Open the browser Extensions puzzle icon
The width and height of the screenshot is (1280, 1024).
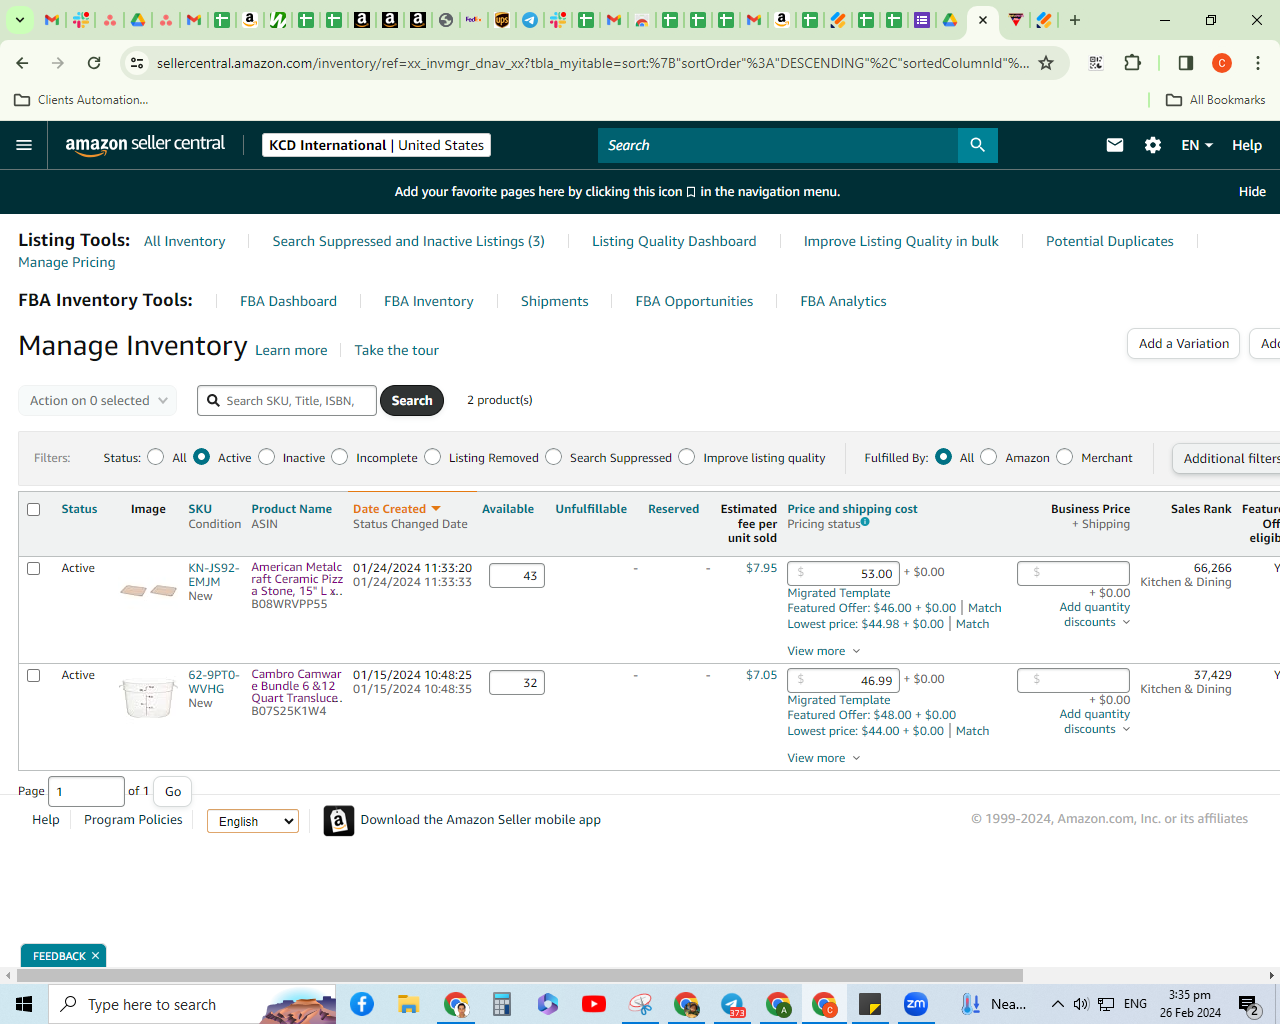1132,63
